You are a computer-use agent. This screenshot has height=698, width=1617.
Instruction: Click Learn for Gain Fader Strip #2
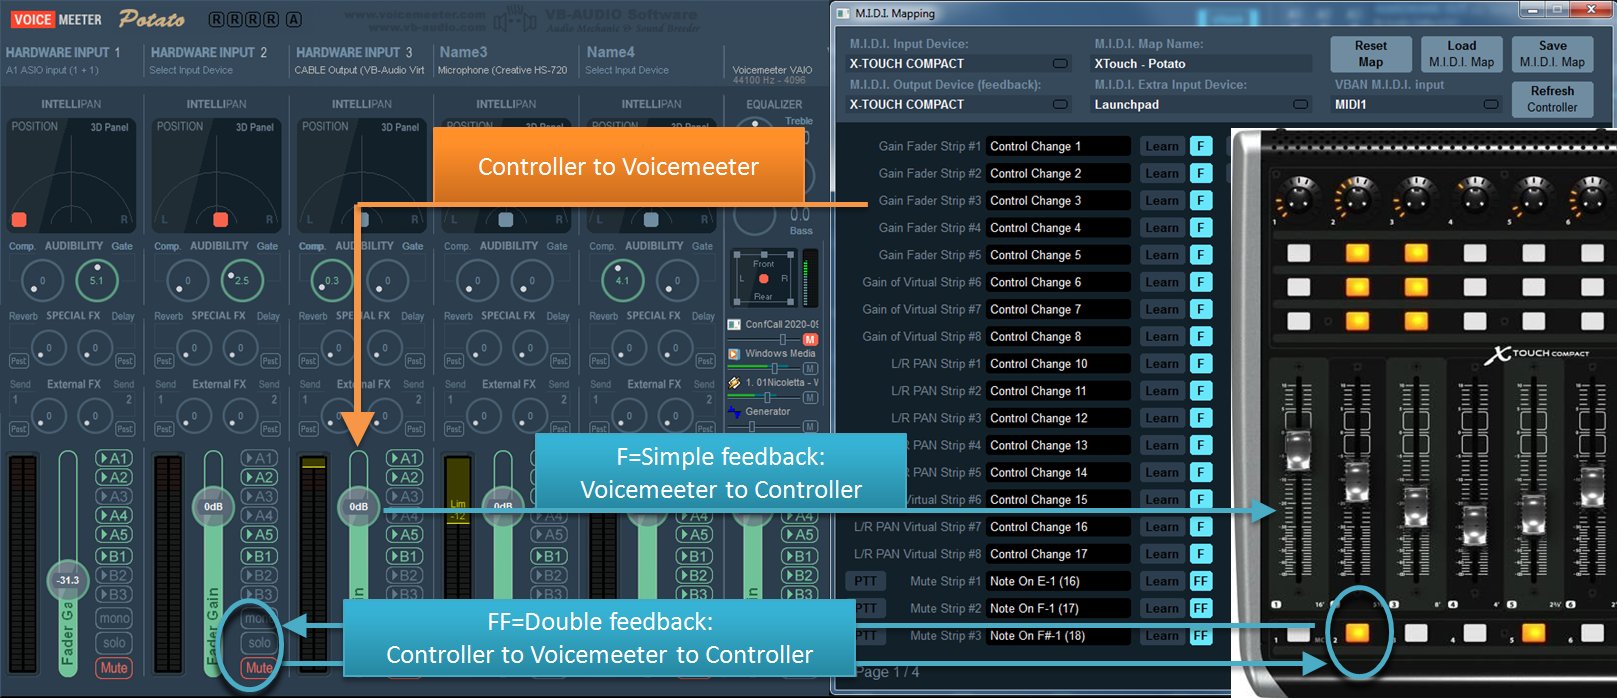[1162, 174]
